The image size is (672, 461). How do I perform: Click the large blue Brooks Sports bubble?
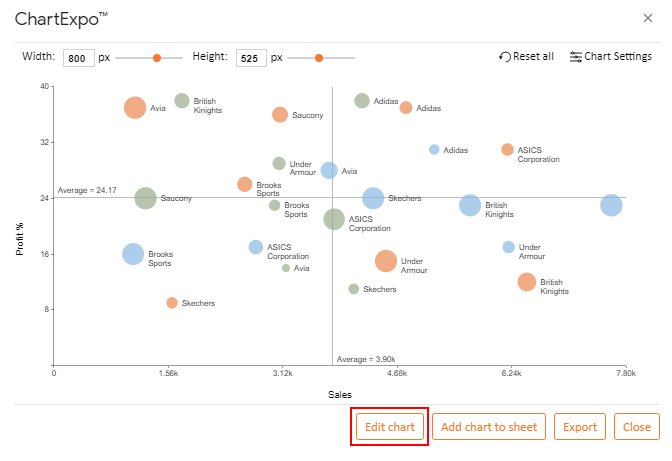[133, 254]
